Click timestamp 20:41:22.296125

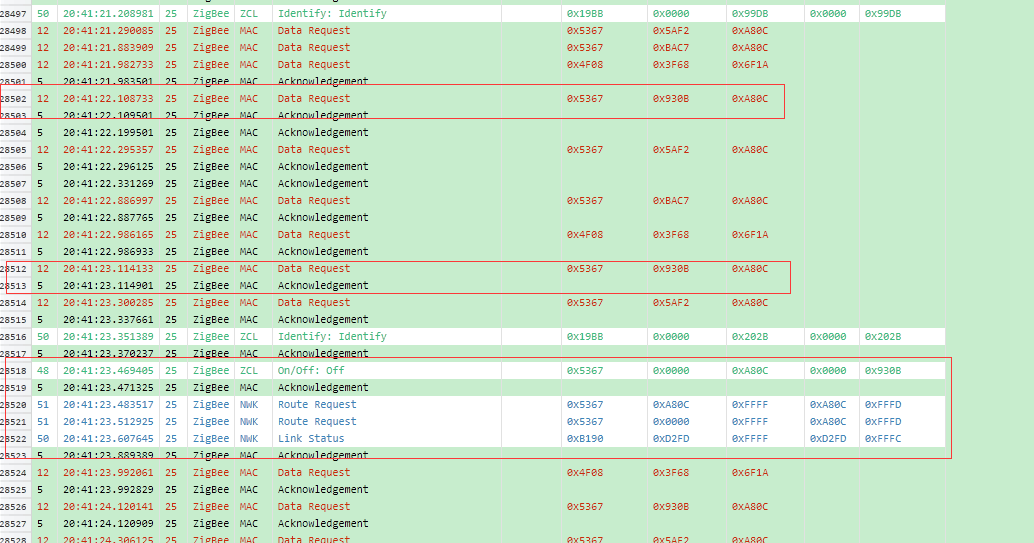[x=108, y=167]
